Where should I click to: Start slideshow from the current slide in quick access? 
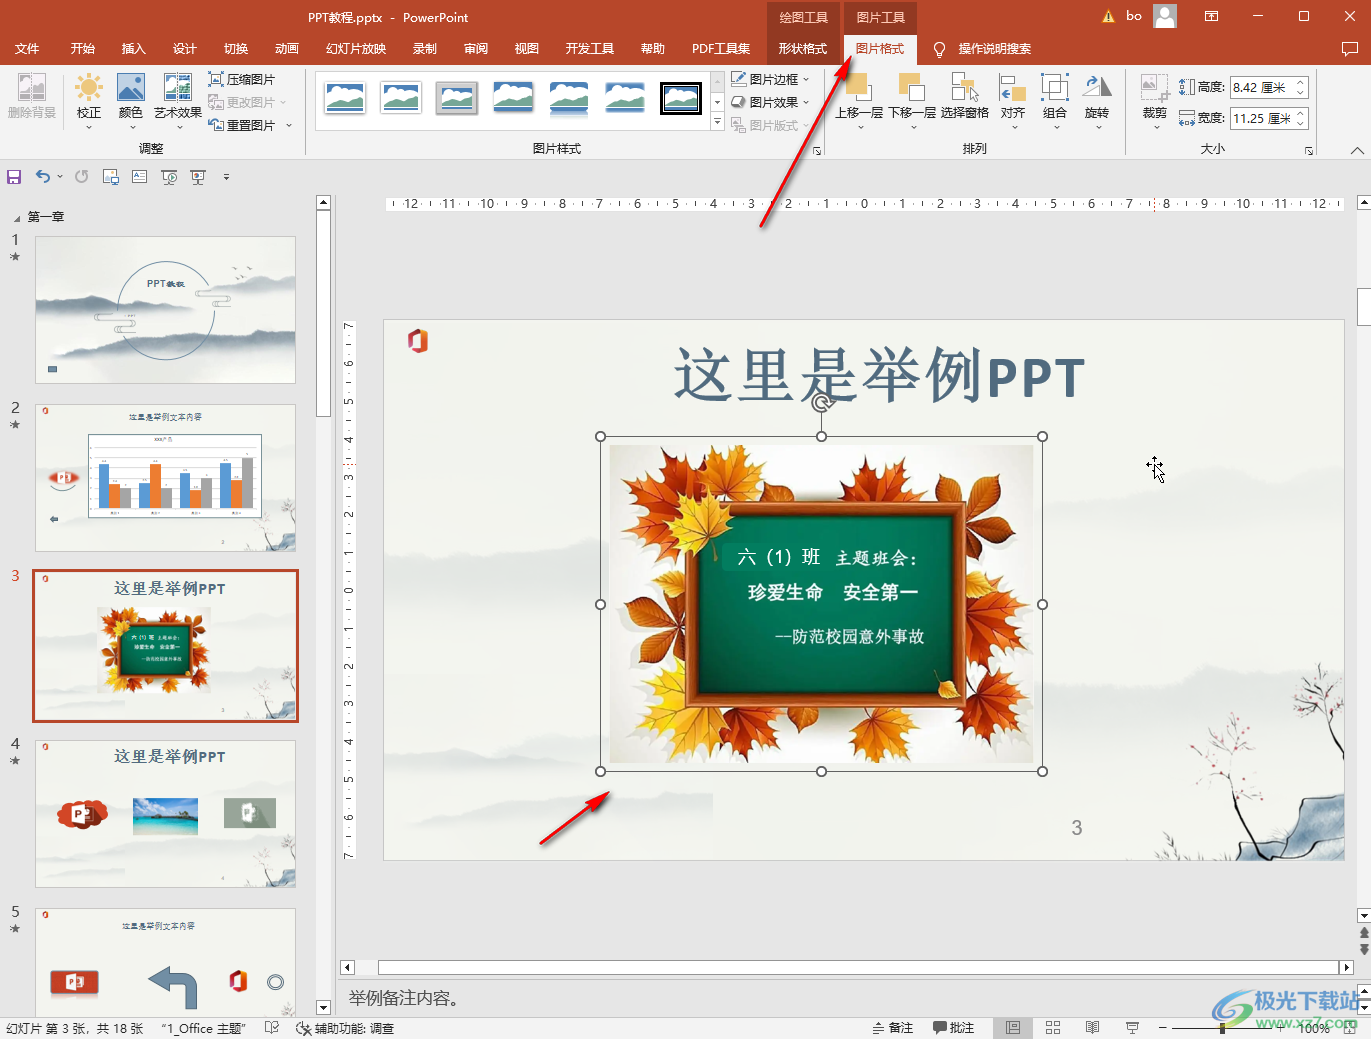(198, 177)
